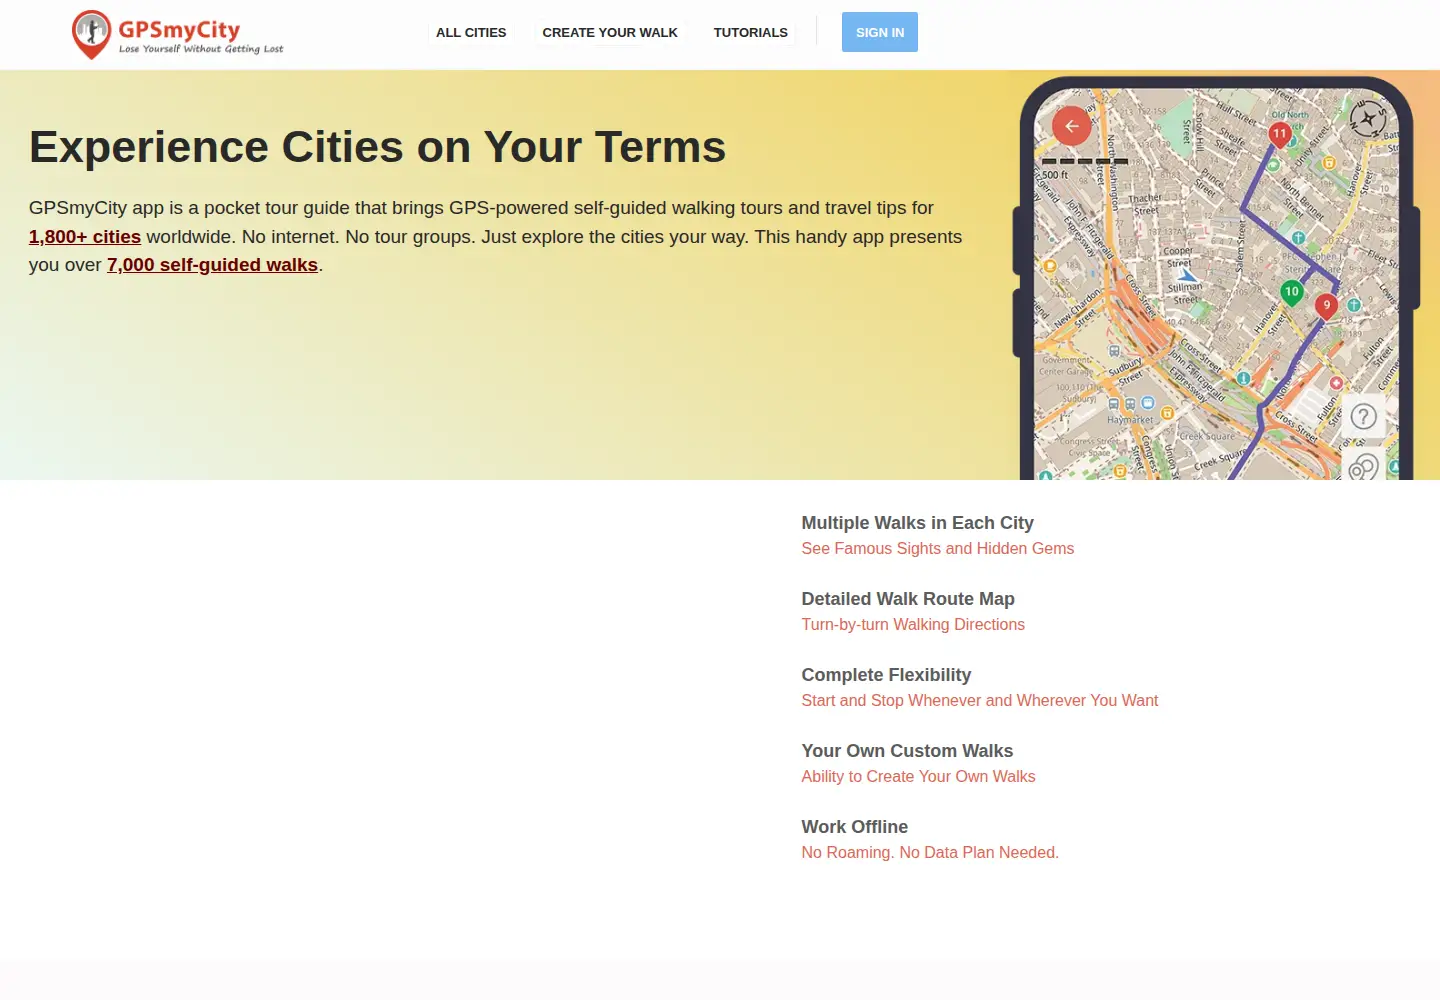
Task: Click No Roaming. No Data Plan Needed.
Action: click(930, 852)
